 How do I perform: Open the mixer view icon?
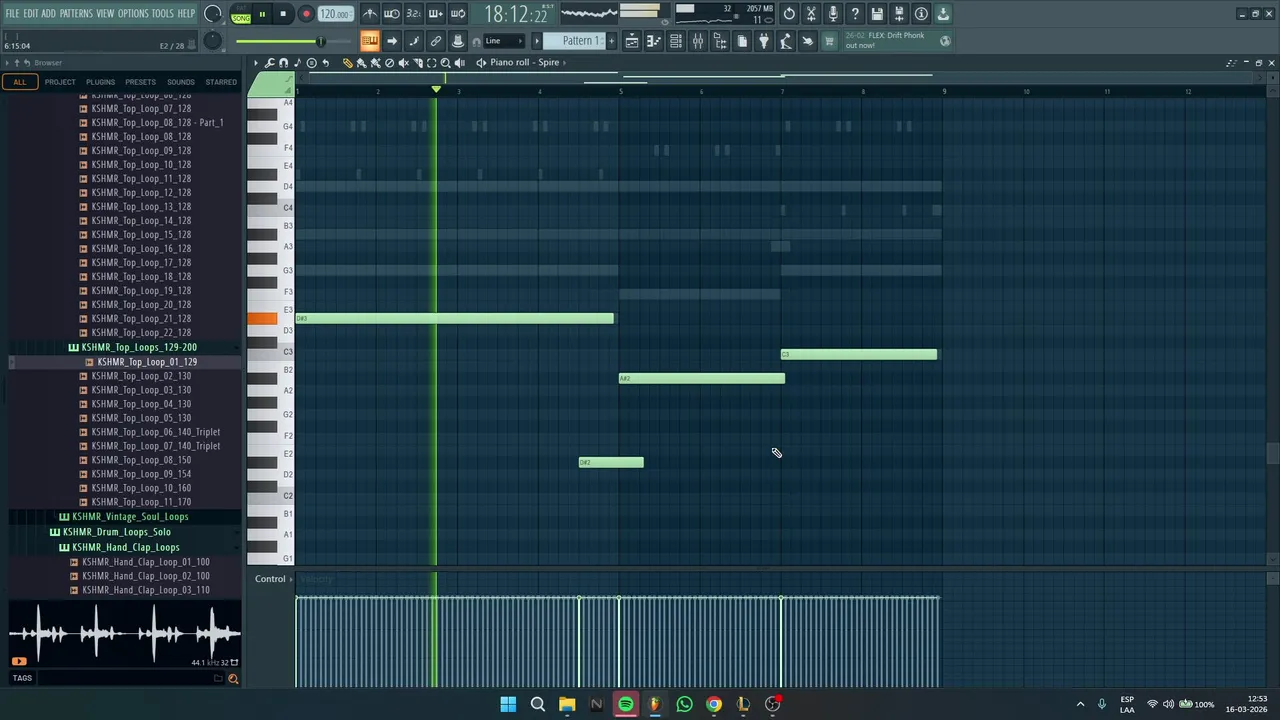pyautogui.click(x=698, y=41)
